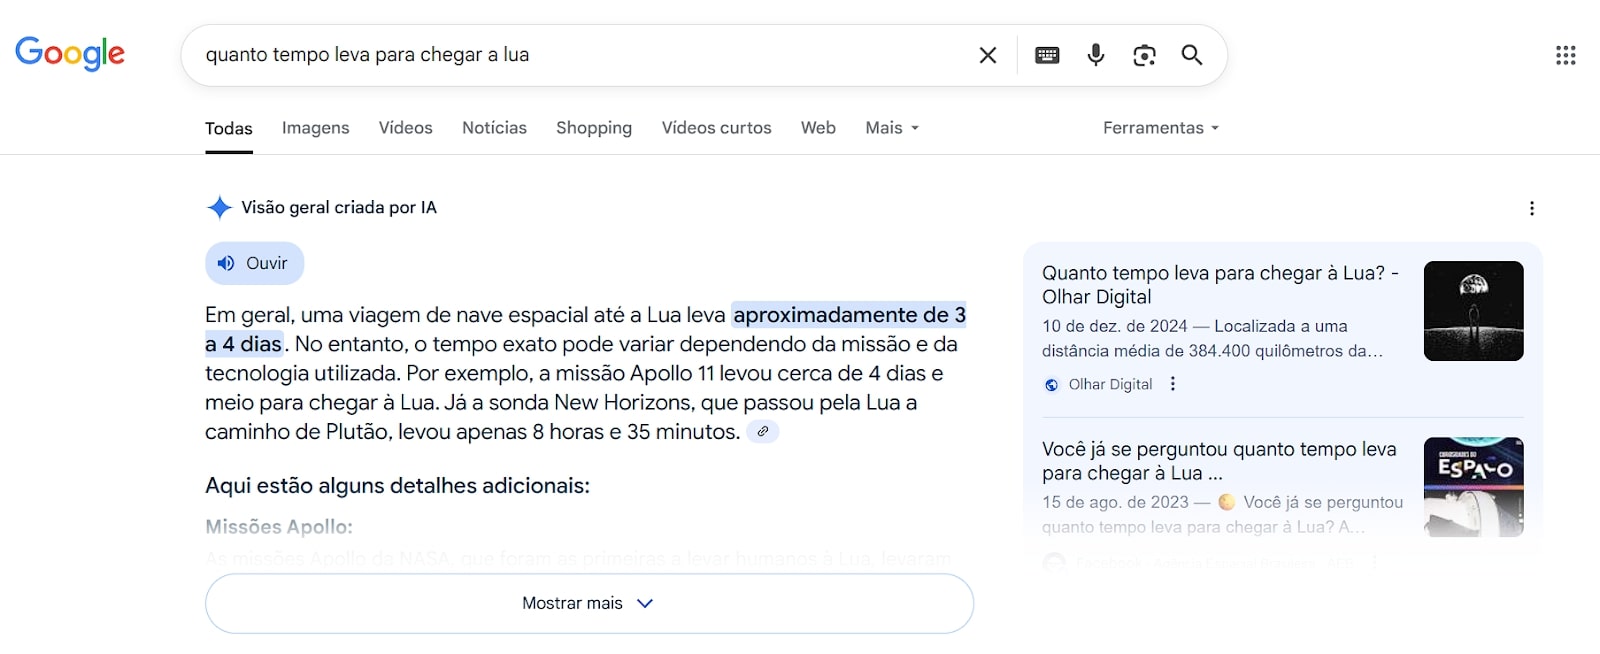Click the Google logo
The image size is (1600, 654).
[70, 53]
